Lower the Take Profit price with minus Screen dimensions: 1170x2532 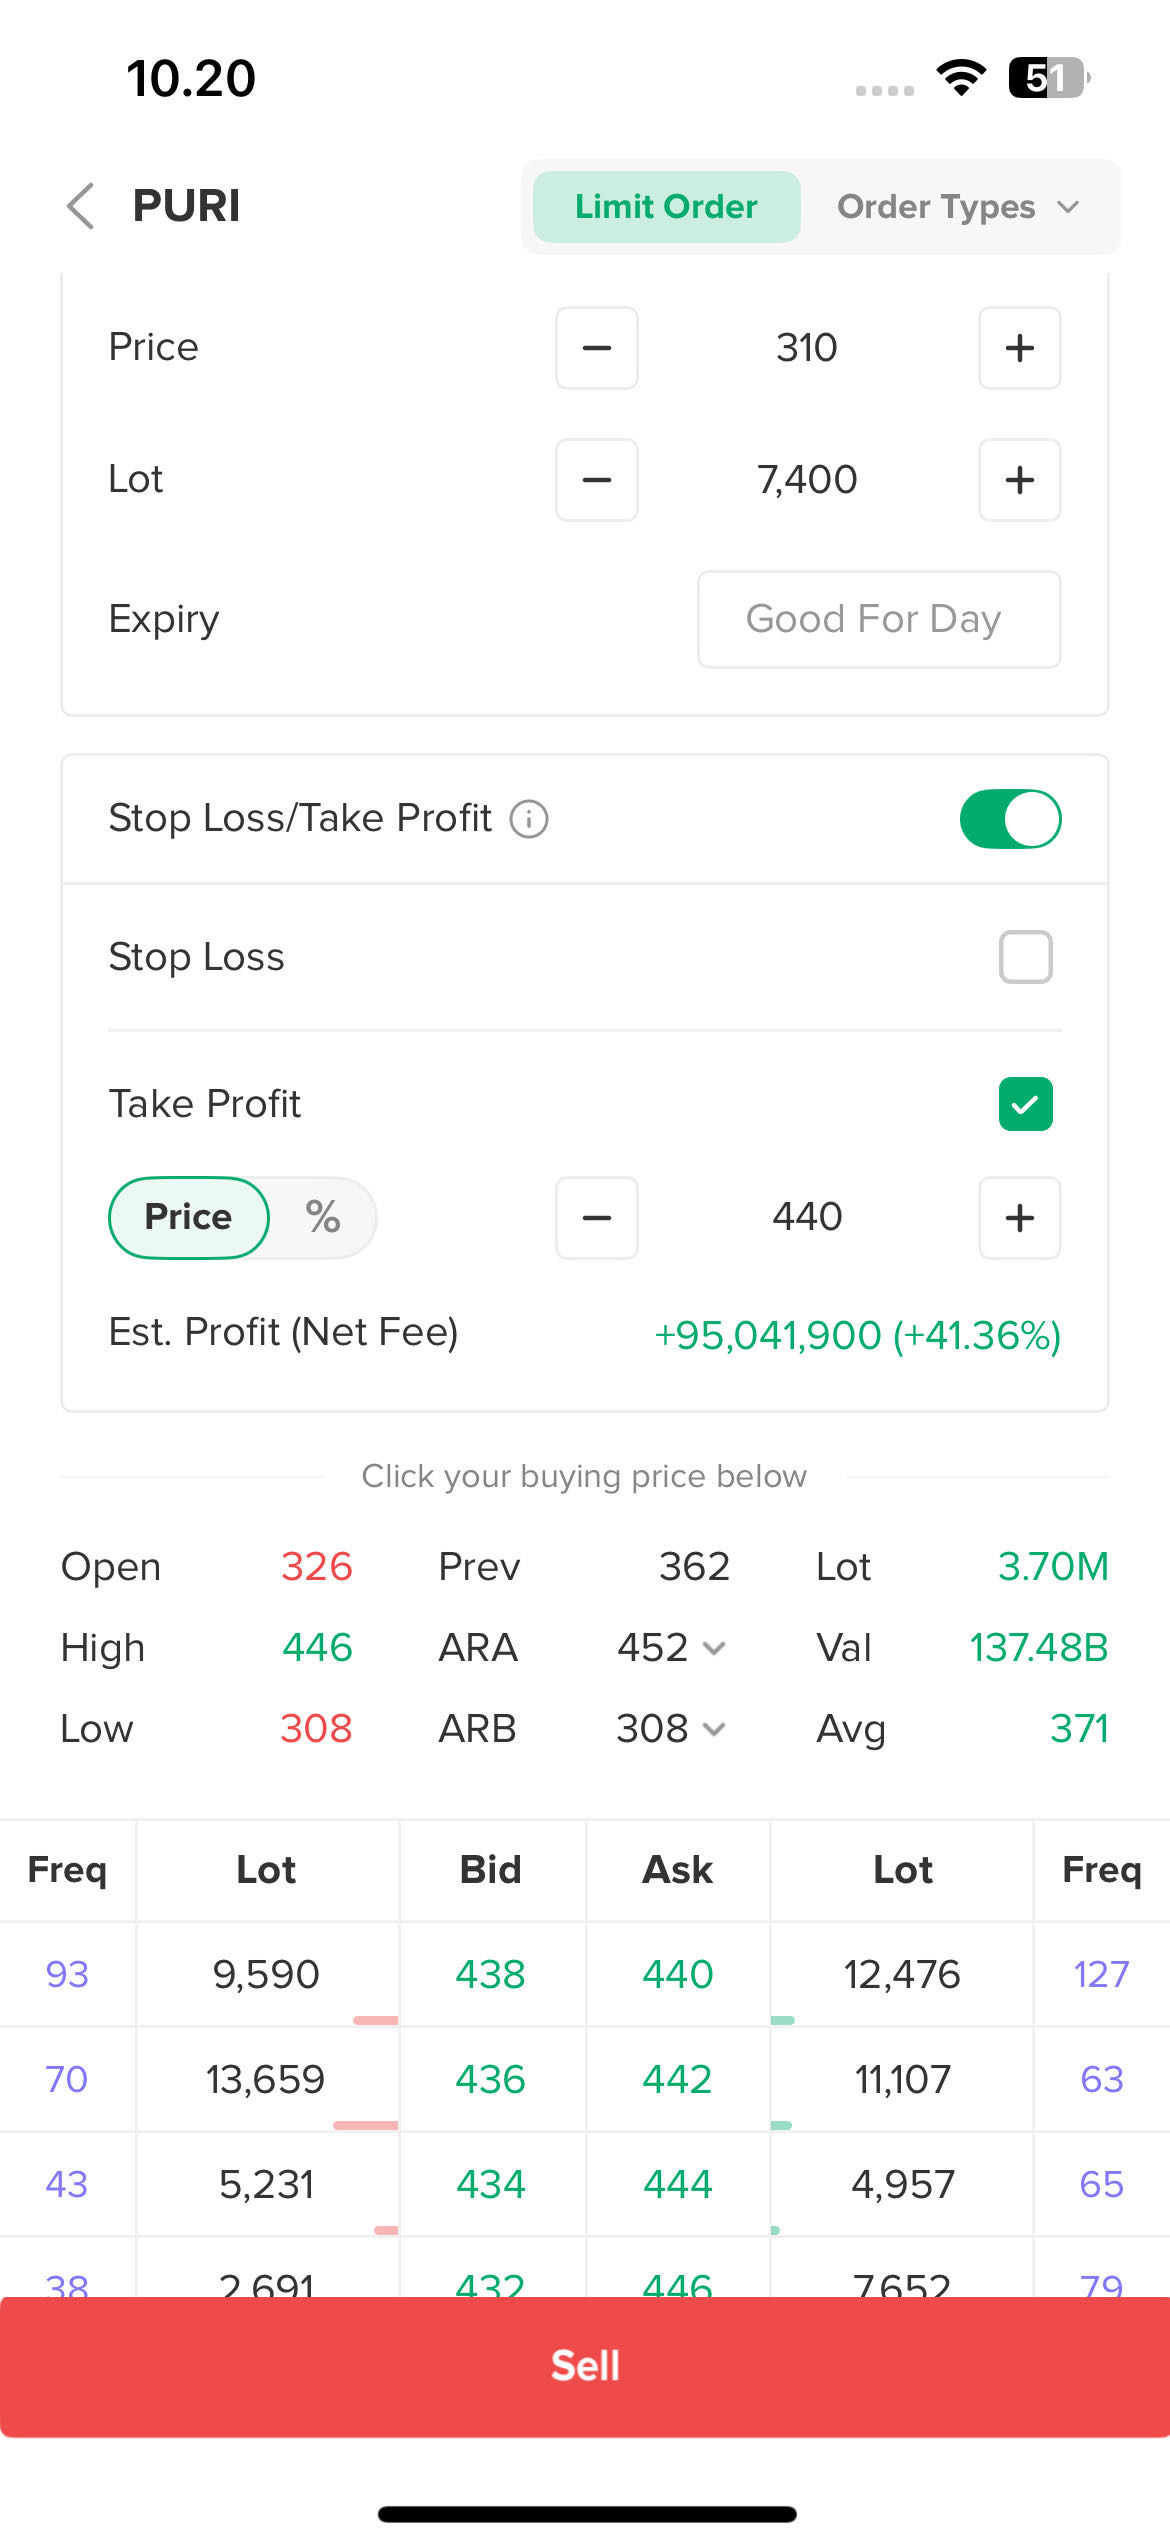pos(597,1218)
